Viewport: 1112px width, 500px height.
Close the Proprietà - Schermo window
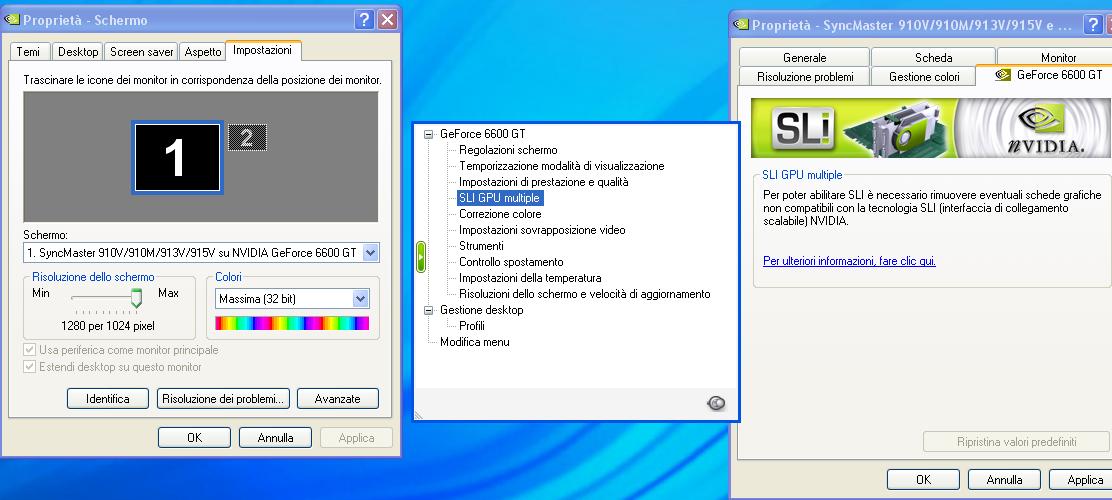point(387,20)
